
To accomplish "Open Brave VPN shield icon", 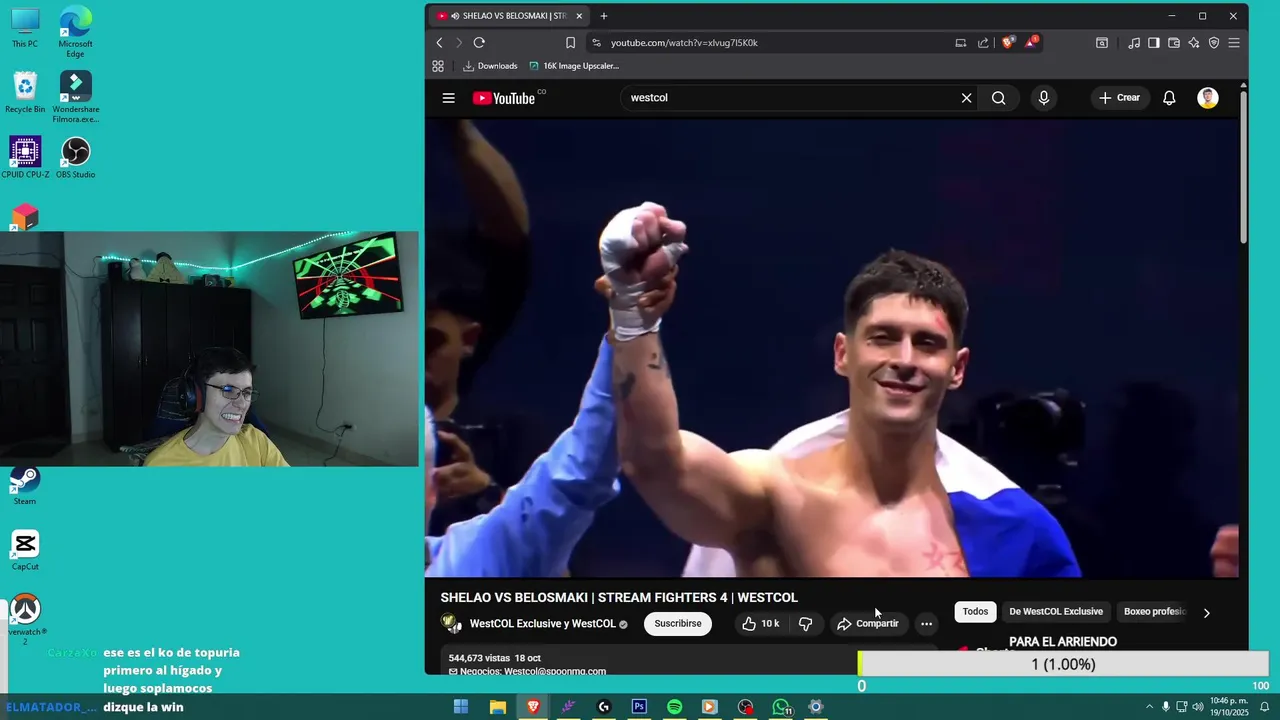I will tap(1214, 43).
